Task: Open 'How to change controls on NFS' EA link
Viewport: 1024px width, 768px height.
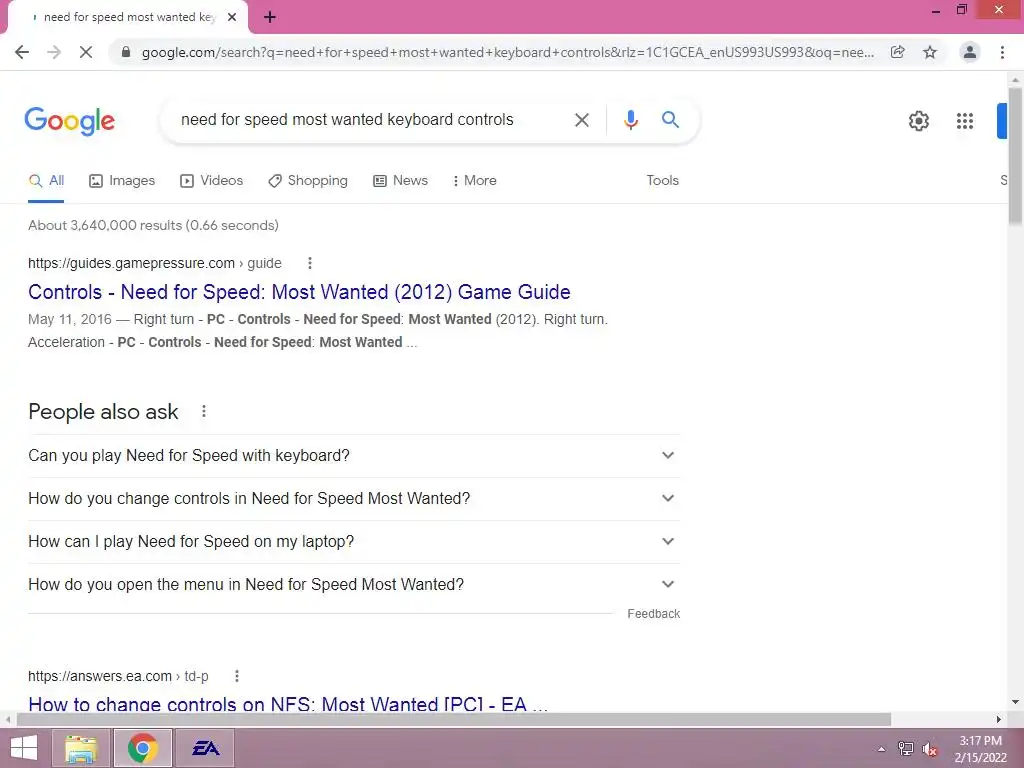Action: point(288,703)
